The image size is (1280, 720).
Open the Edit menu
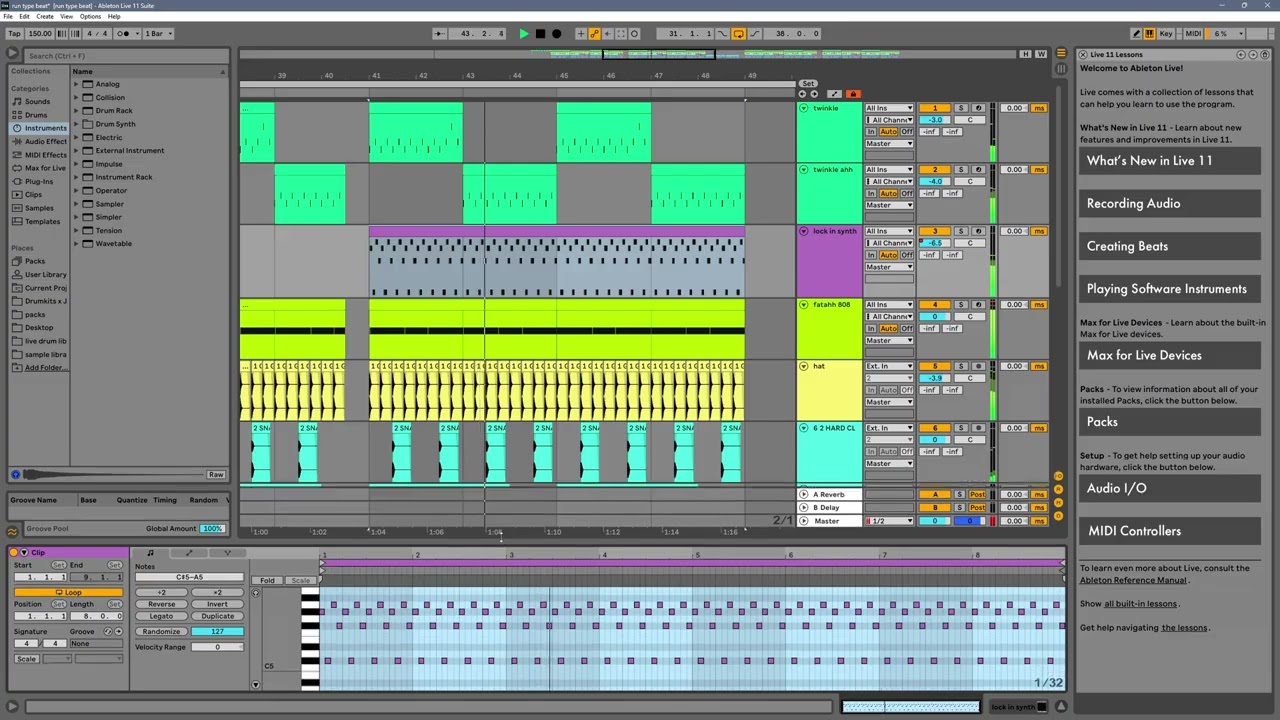24,16
